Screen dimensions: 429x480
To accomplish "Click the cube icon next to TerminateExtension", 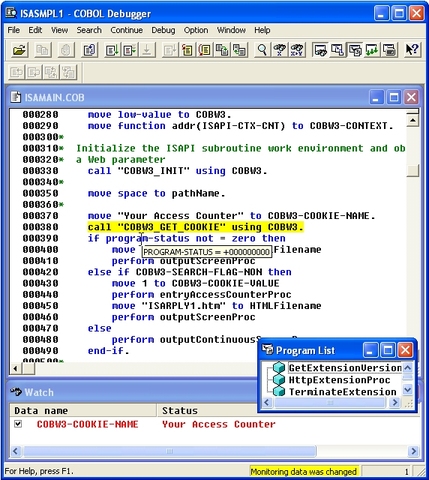I will coord(279,391).
